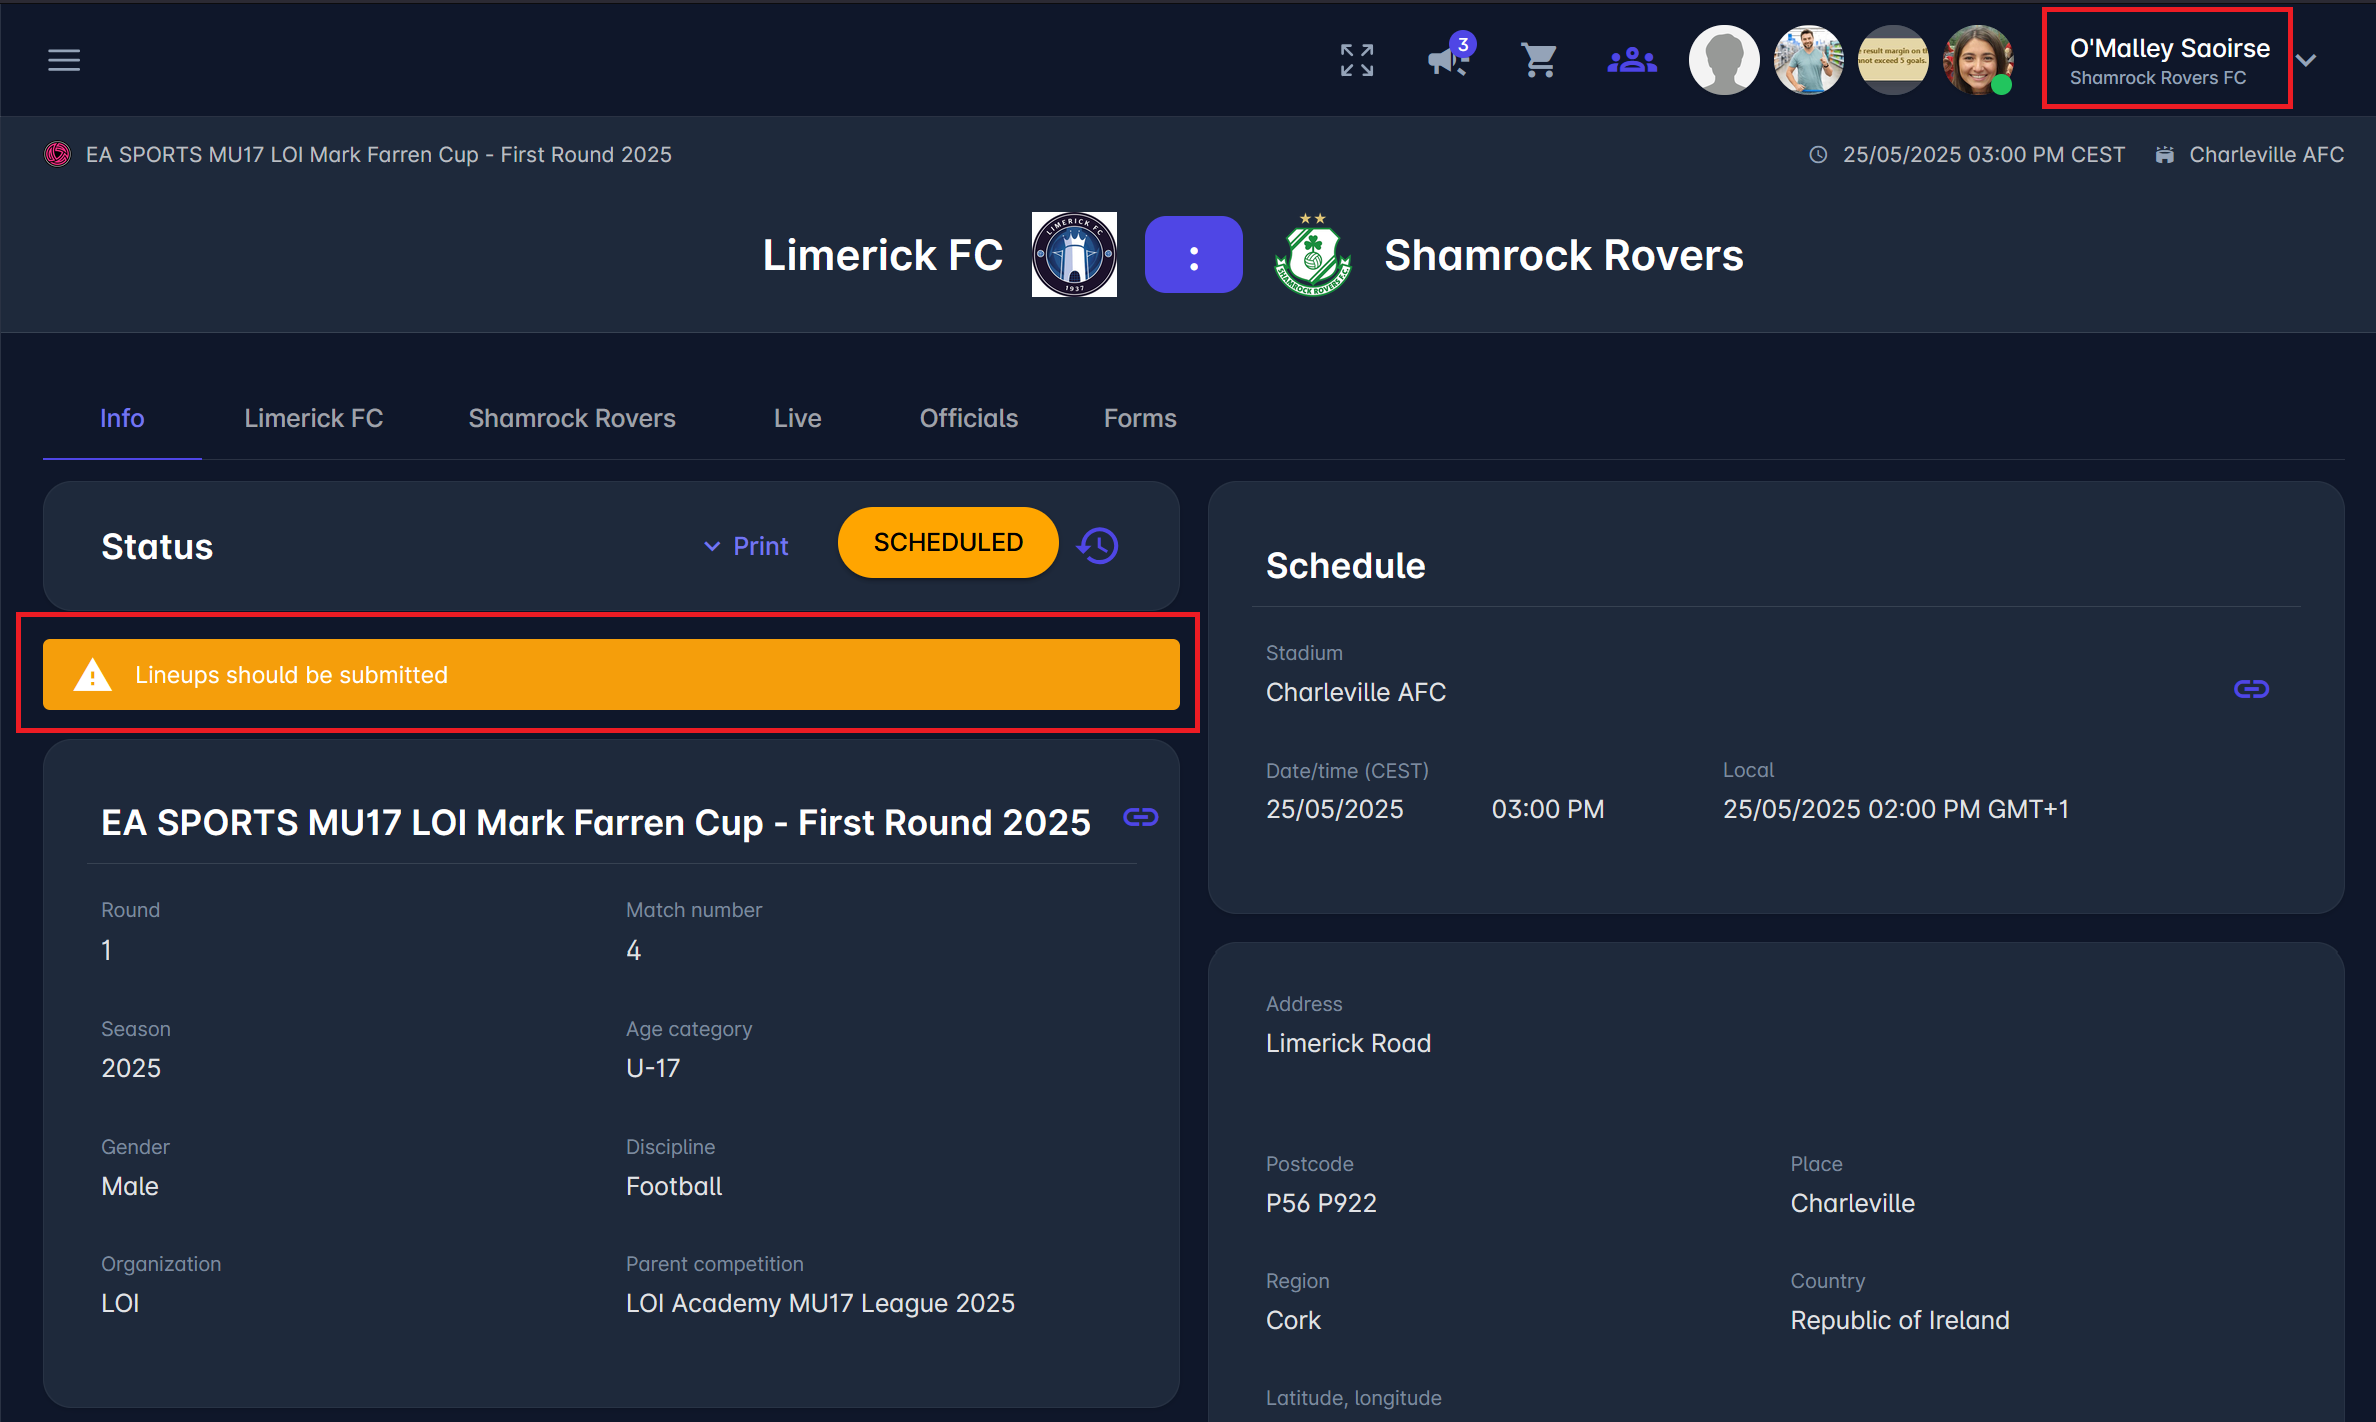Click the Limerick FC club crest
This screenshot has height=1422, width=2376.
coord(1074,254)
